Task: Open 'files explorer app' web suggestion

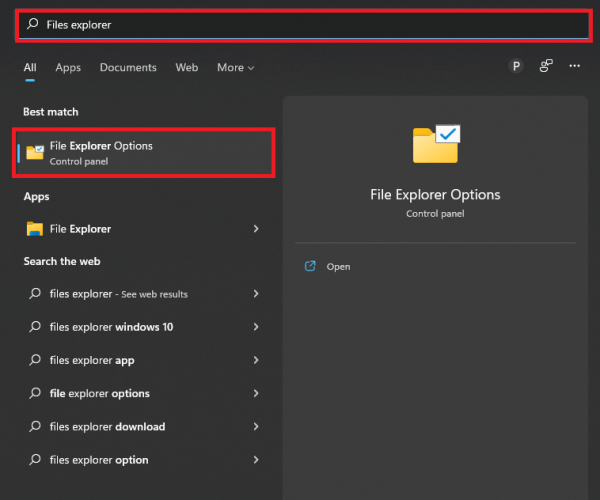Action: click(x=92, y=360)
